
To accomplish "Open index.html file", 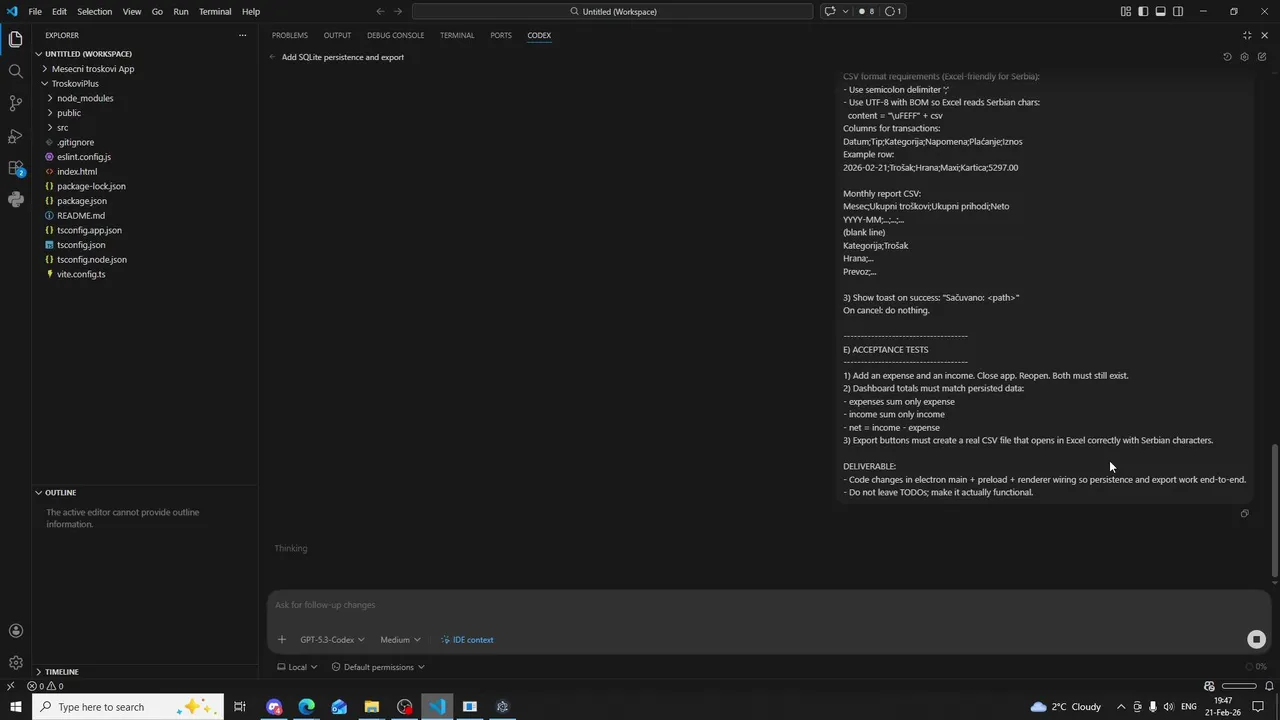I will click(145, 172).
